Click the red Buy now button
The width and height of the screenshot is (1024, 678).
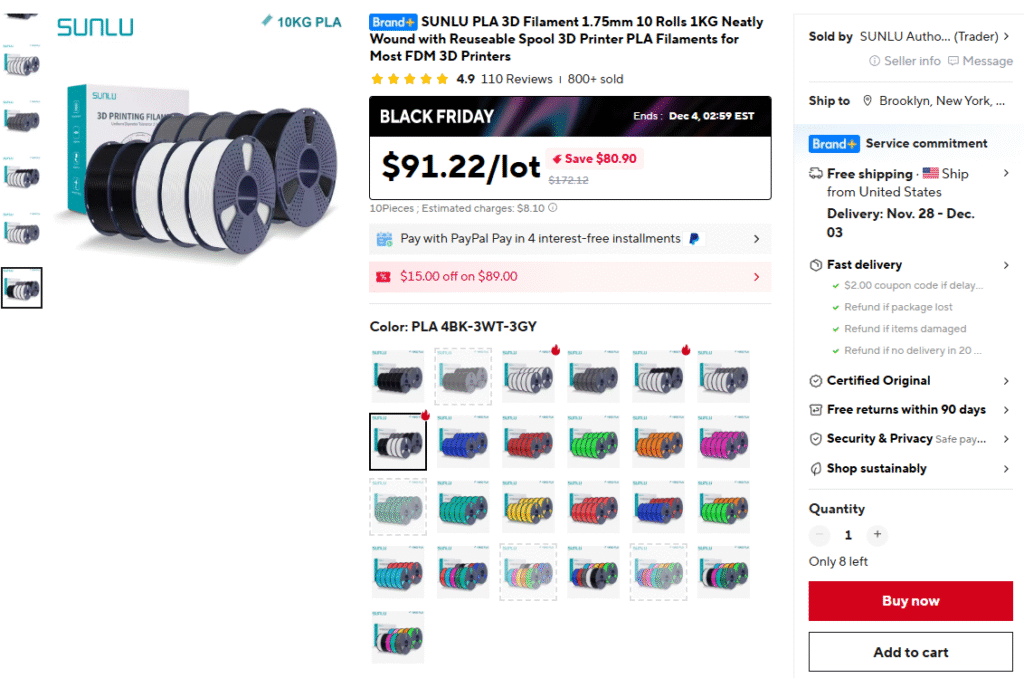pos(910,601)
